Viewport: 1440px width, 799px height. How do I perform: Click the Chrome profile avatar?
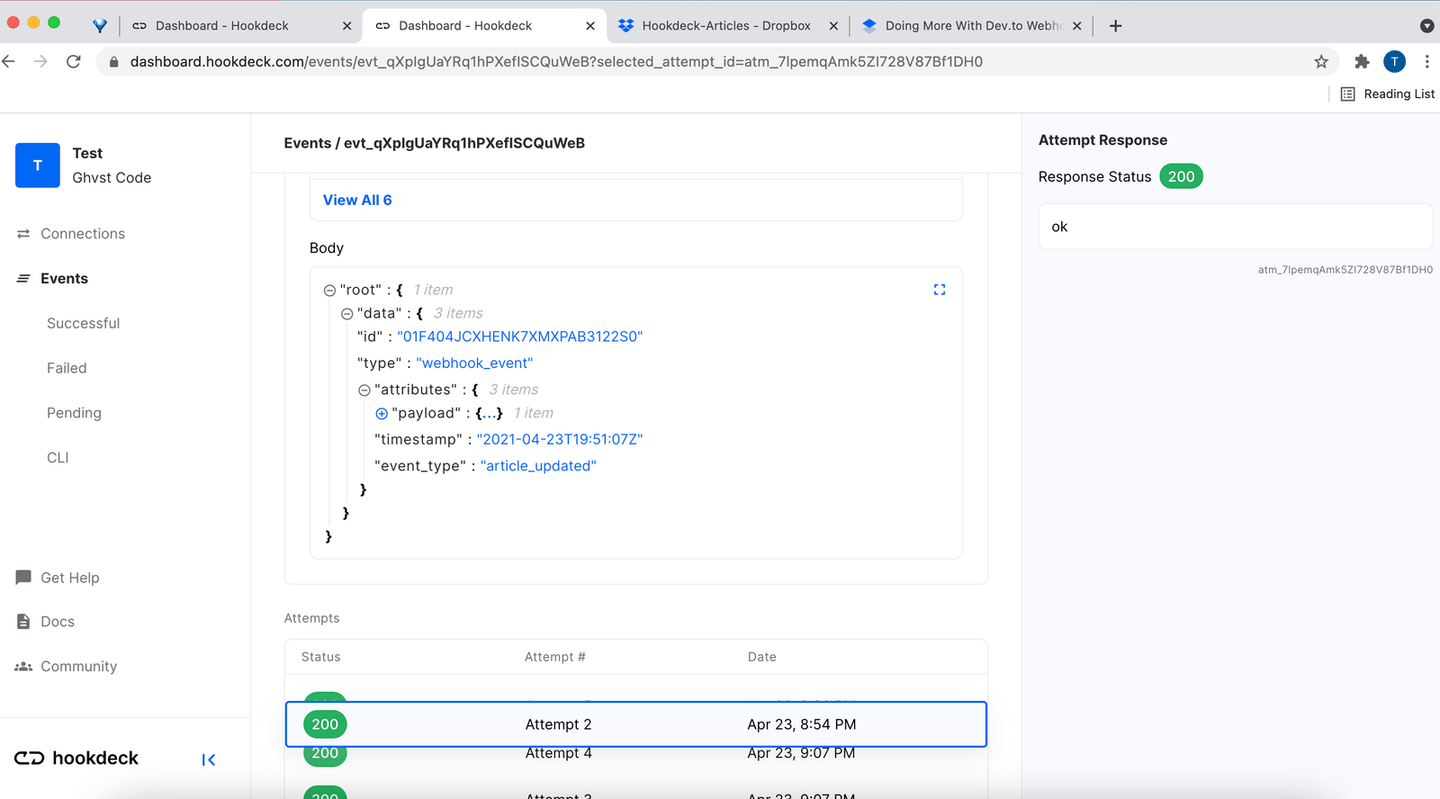click(1394, 61)
